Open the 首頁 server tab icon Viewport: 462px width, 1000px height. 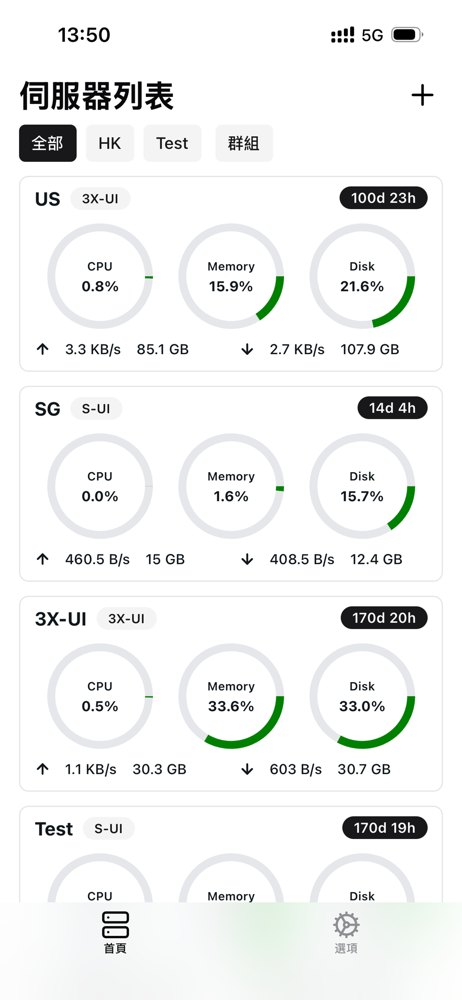(x=116, y=925)
